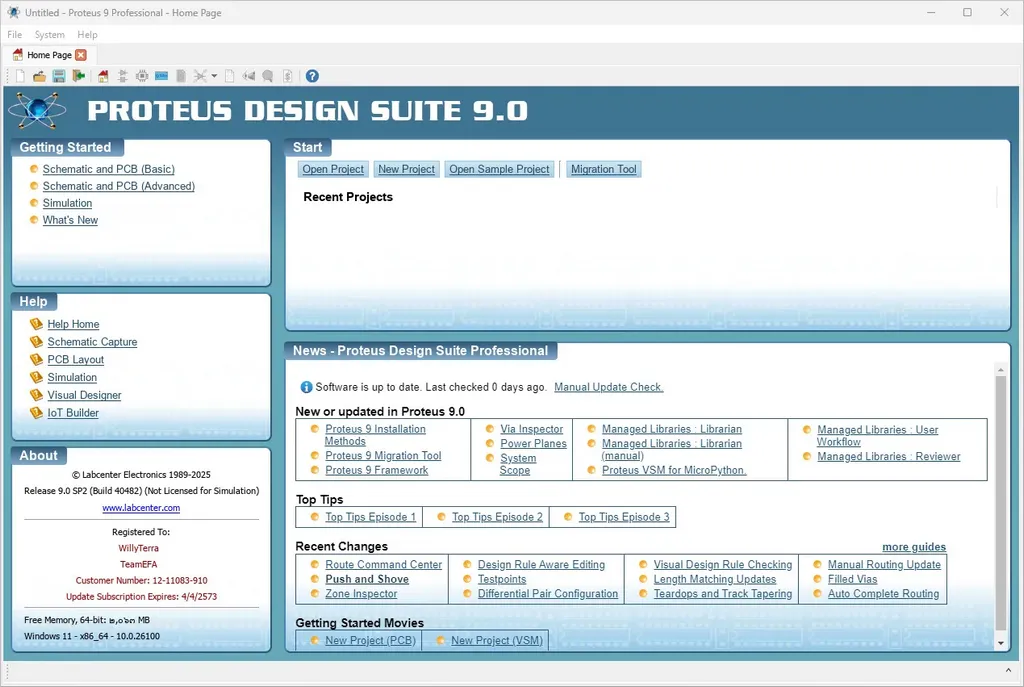1024x687 pixels.
Task: Click the Schematic Capture help book icon
Action: (x=37, y=342)
